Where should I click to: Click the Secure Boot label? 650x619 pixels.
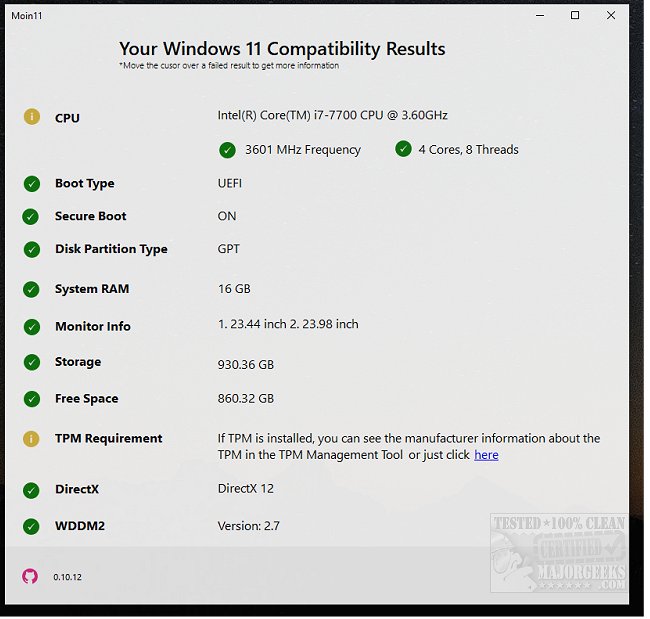point(90,216)
